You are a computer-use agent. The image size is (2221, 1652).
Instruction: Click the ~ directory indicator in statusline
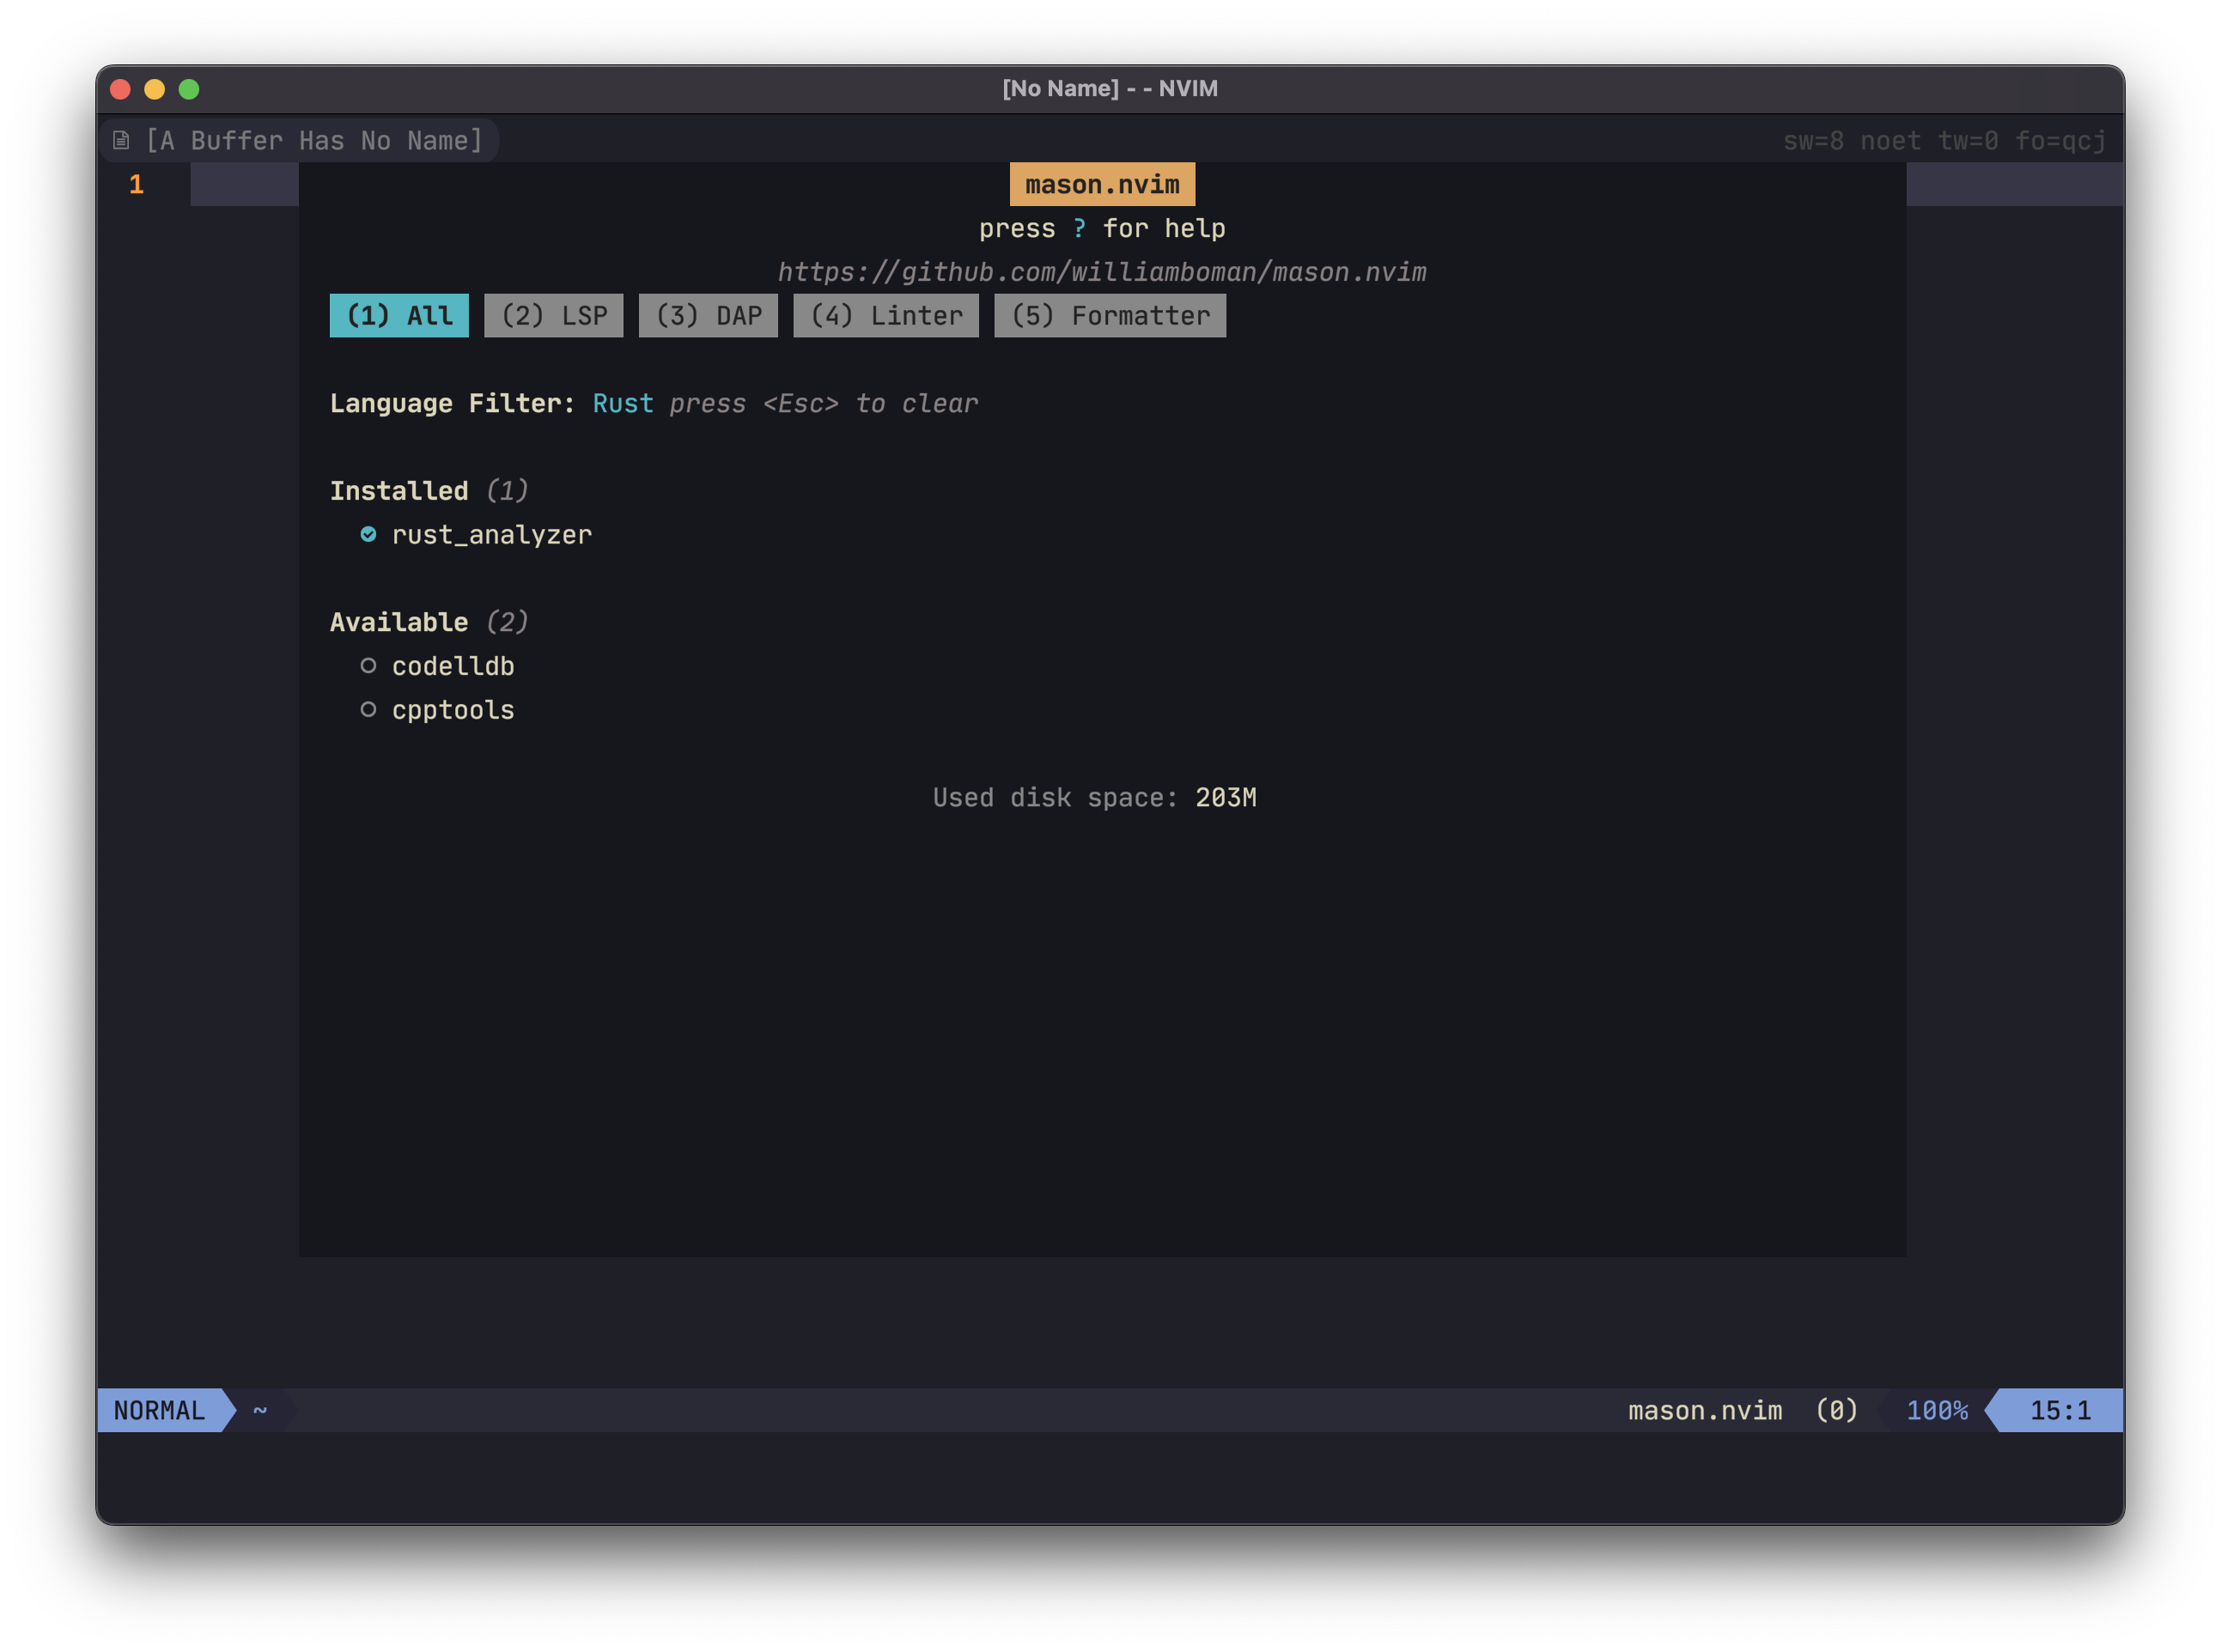[x=260, y=1411]
